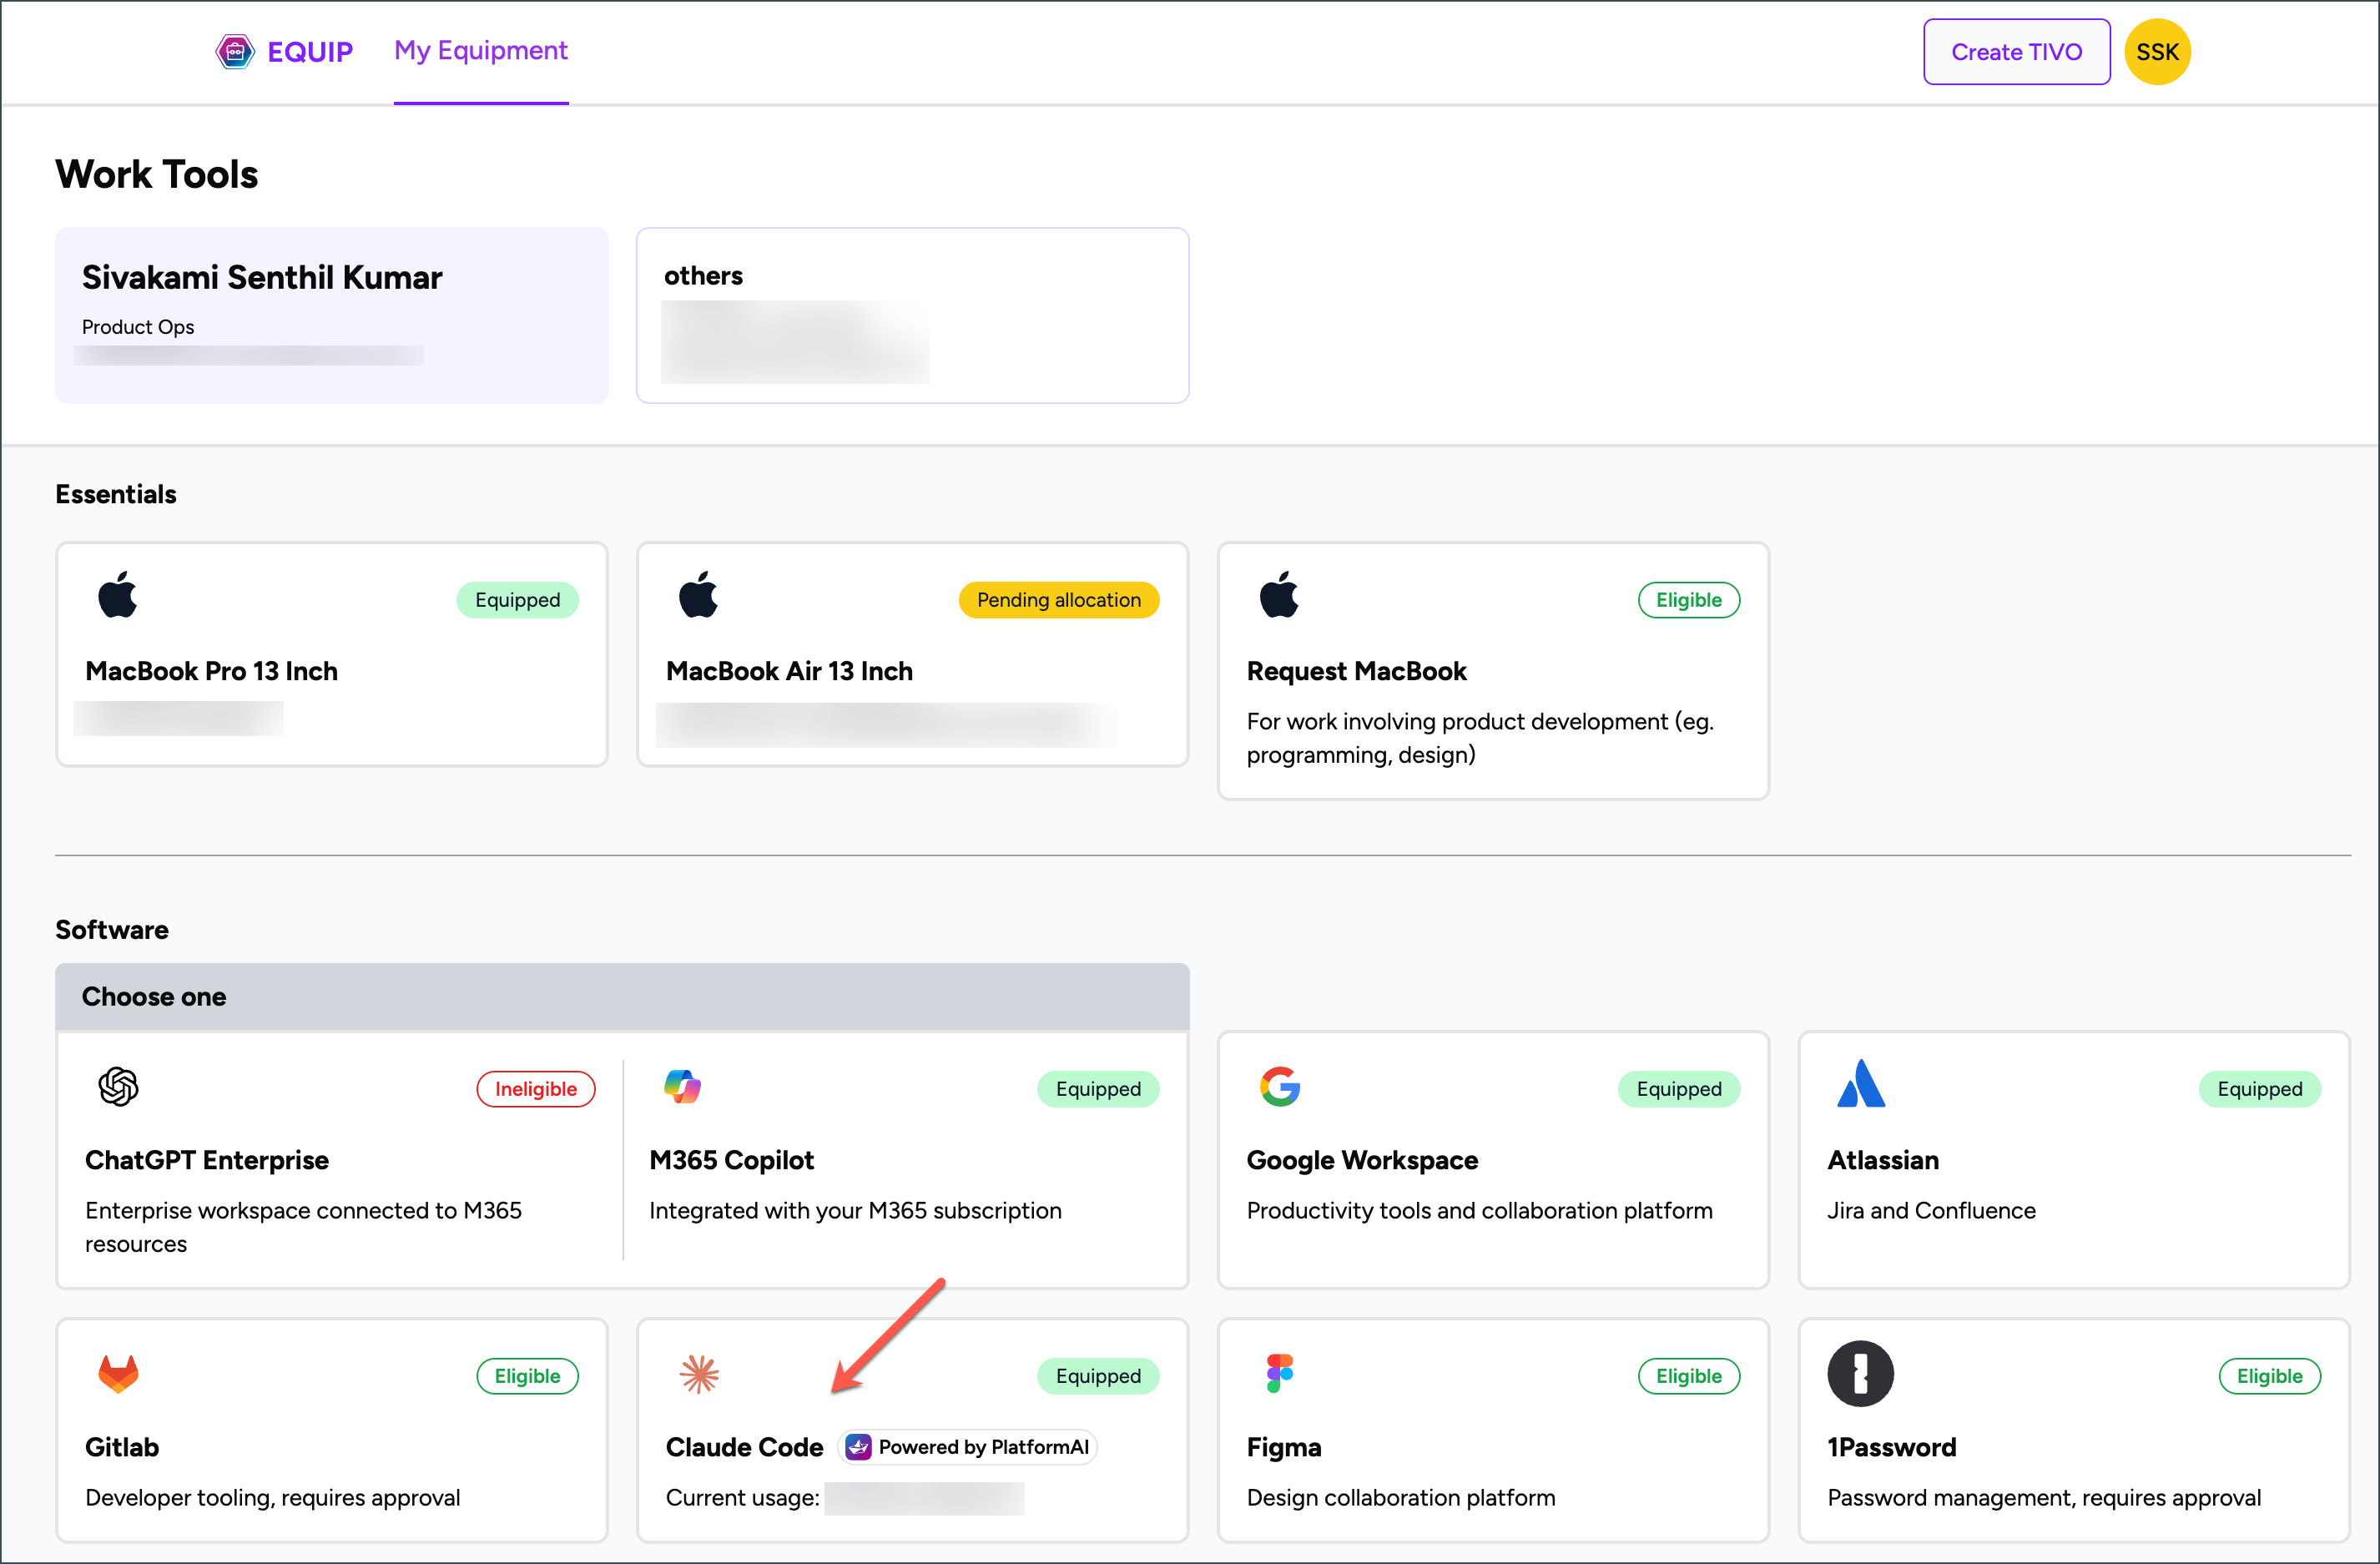Click the Jira and Confluence description

point(1931,1210)
